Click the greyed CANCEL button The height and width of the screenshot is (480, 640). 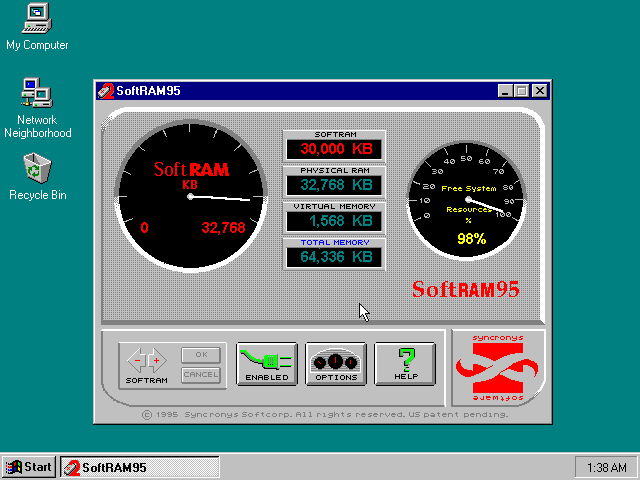click(201, 375)
